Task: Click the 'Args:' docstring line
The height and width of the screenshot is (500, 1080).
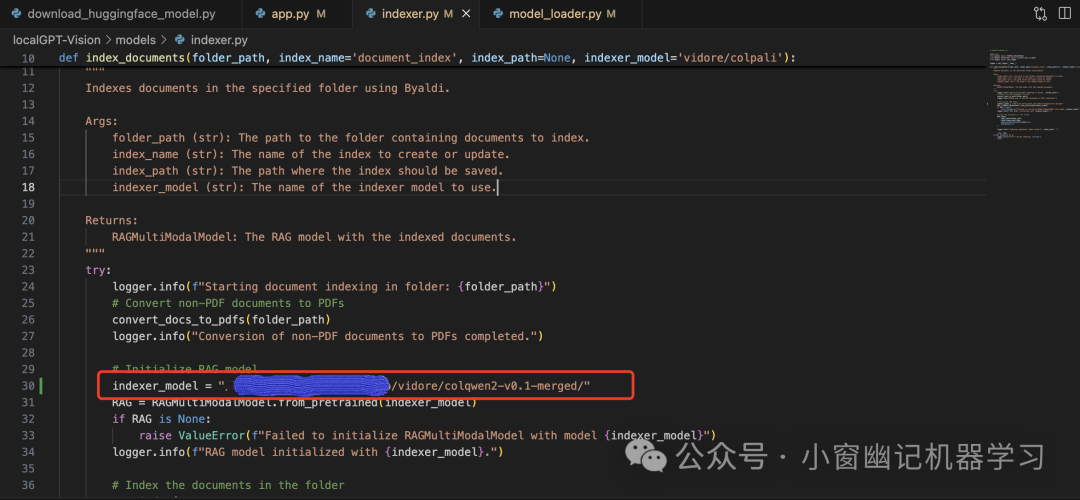Action: (x=102, y=121)
